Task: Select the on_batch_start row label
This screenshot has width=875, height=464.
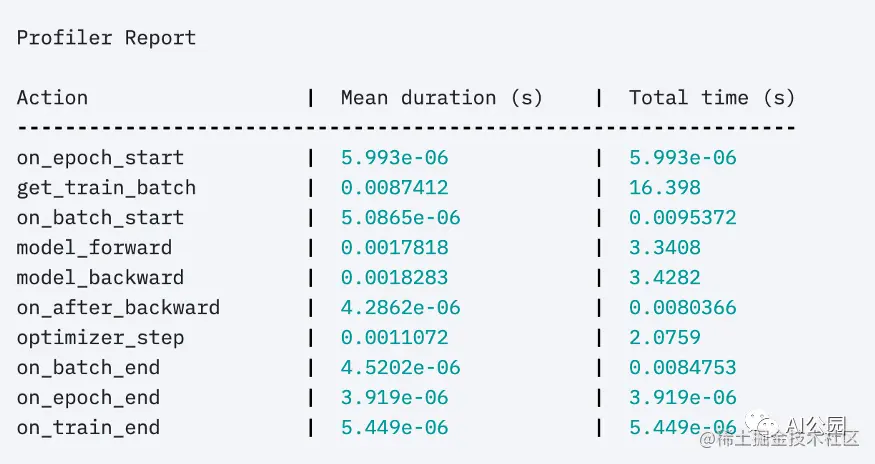Action: (x=100, y=218)
